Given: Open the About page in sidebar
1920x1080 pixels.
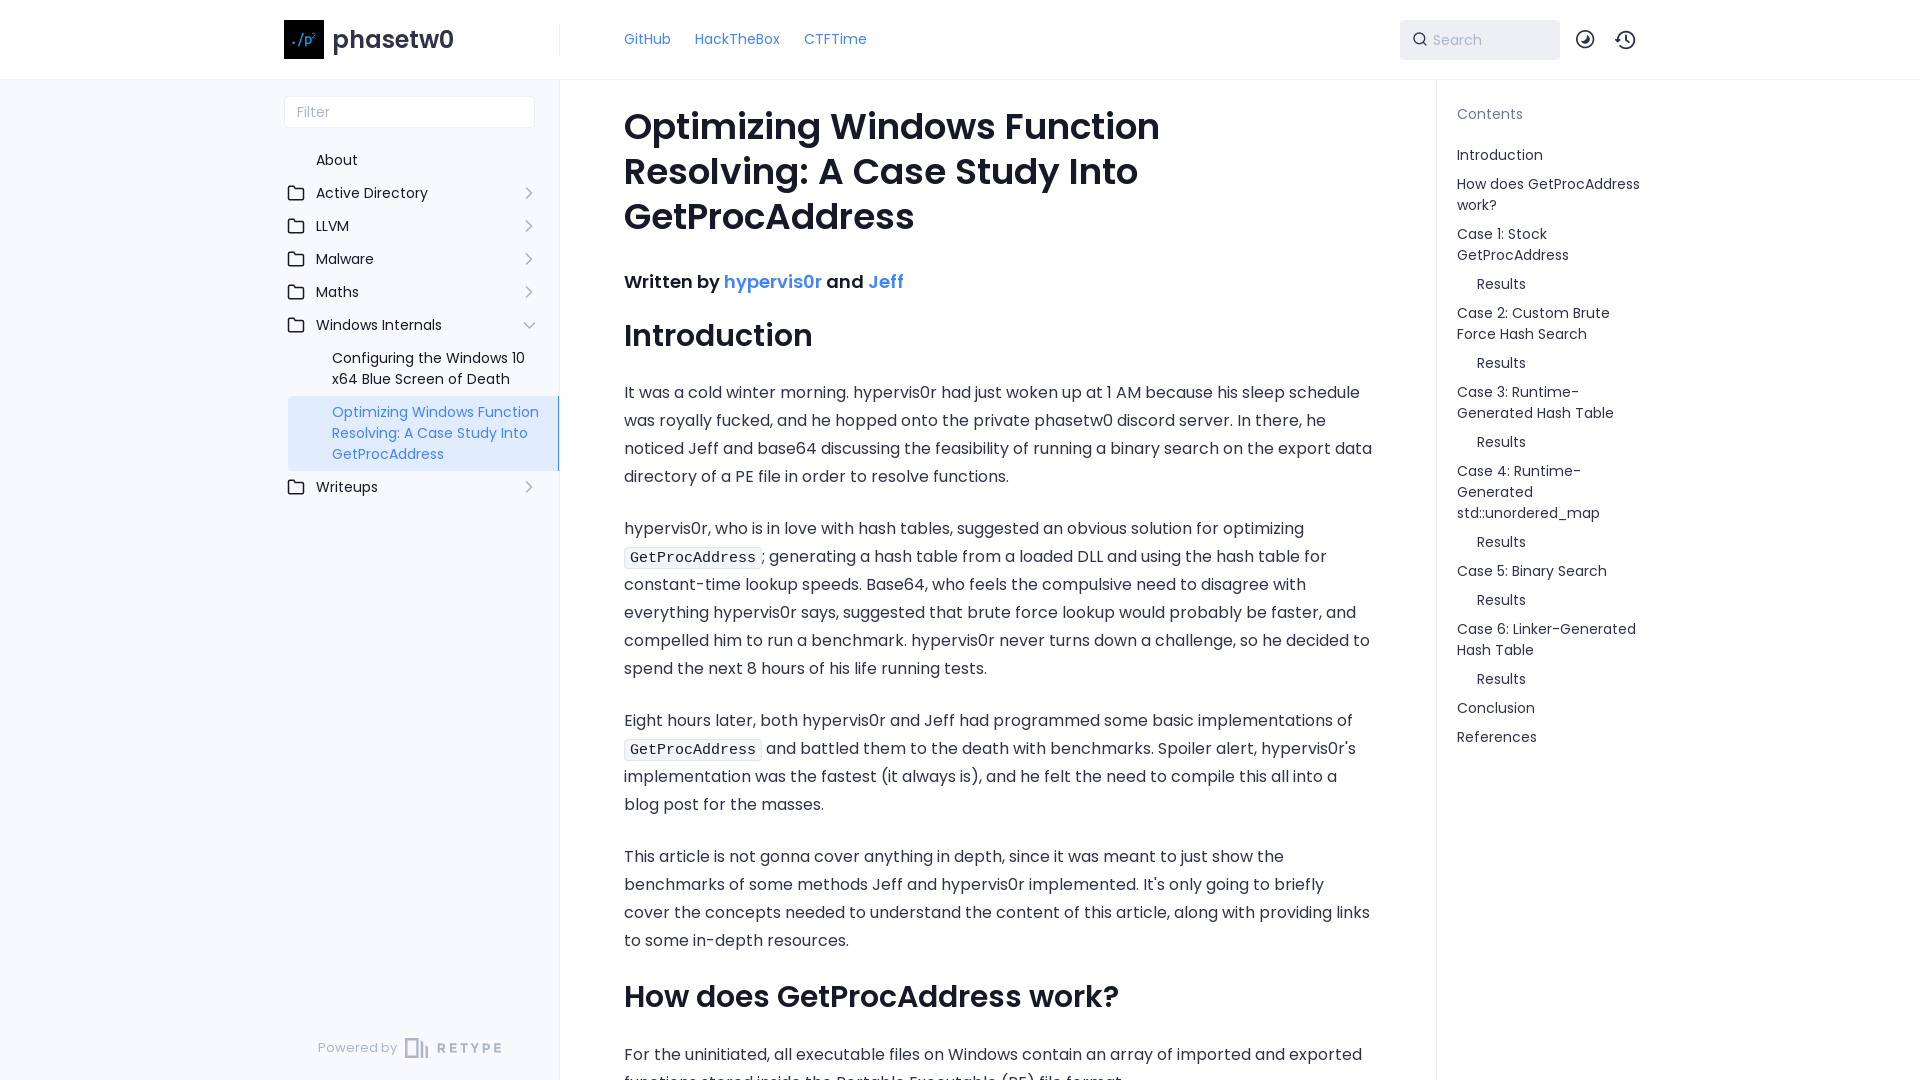Looking at the screenshot, I should point(337,160).
